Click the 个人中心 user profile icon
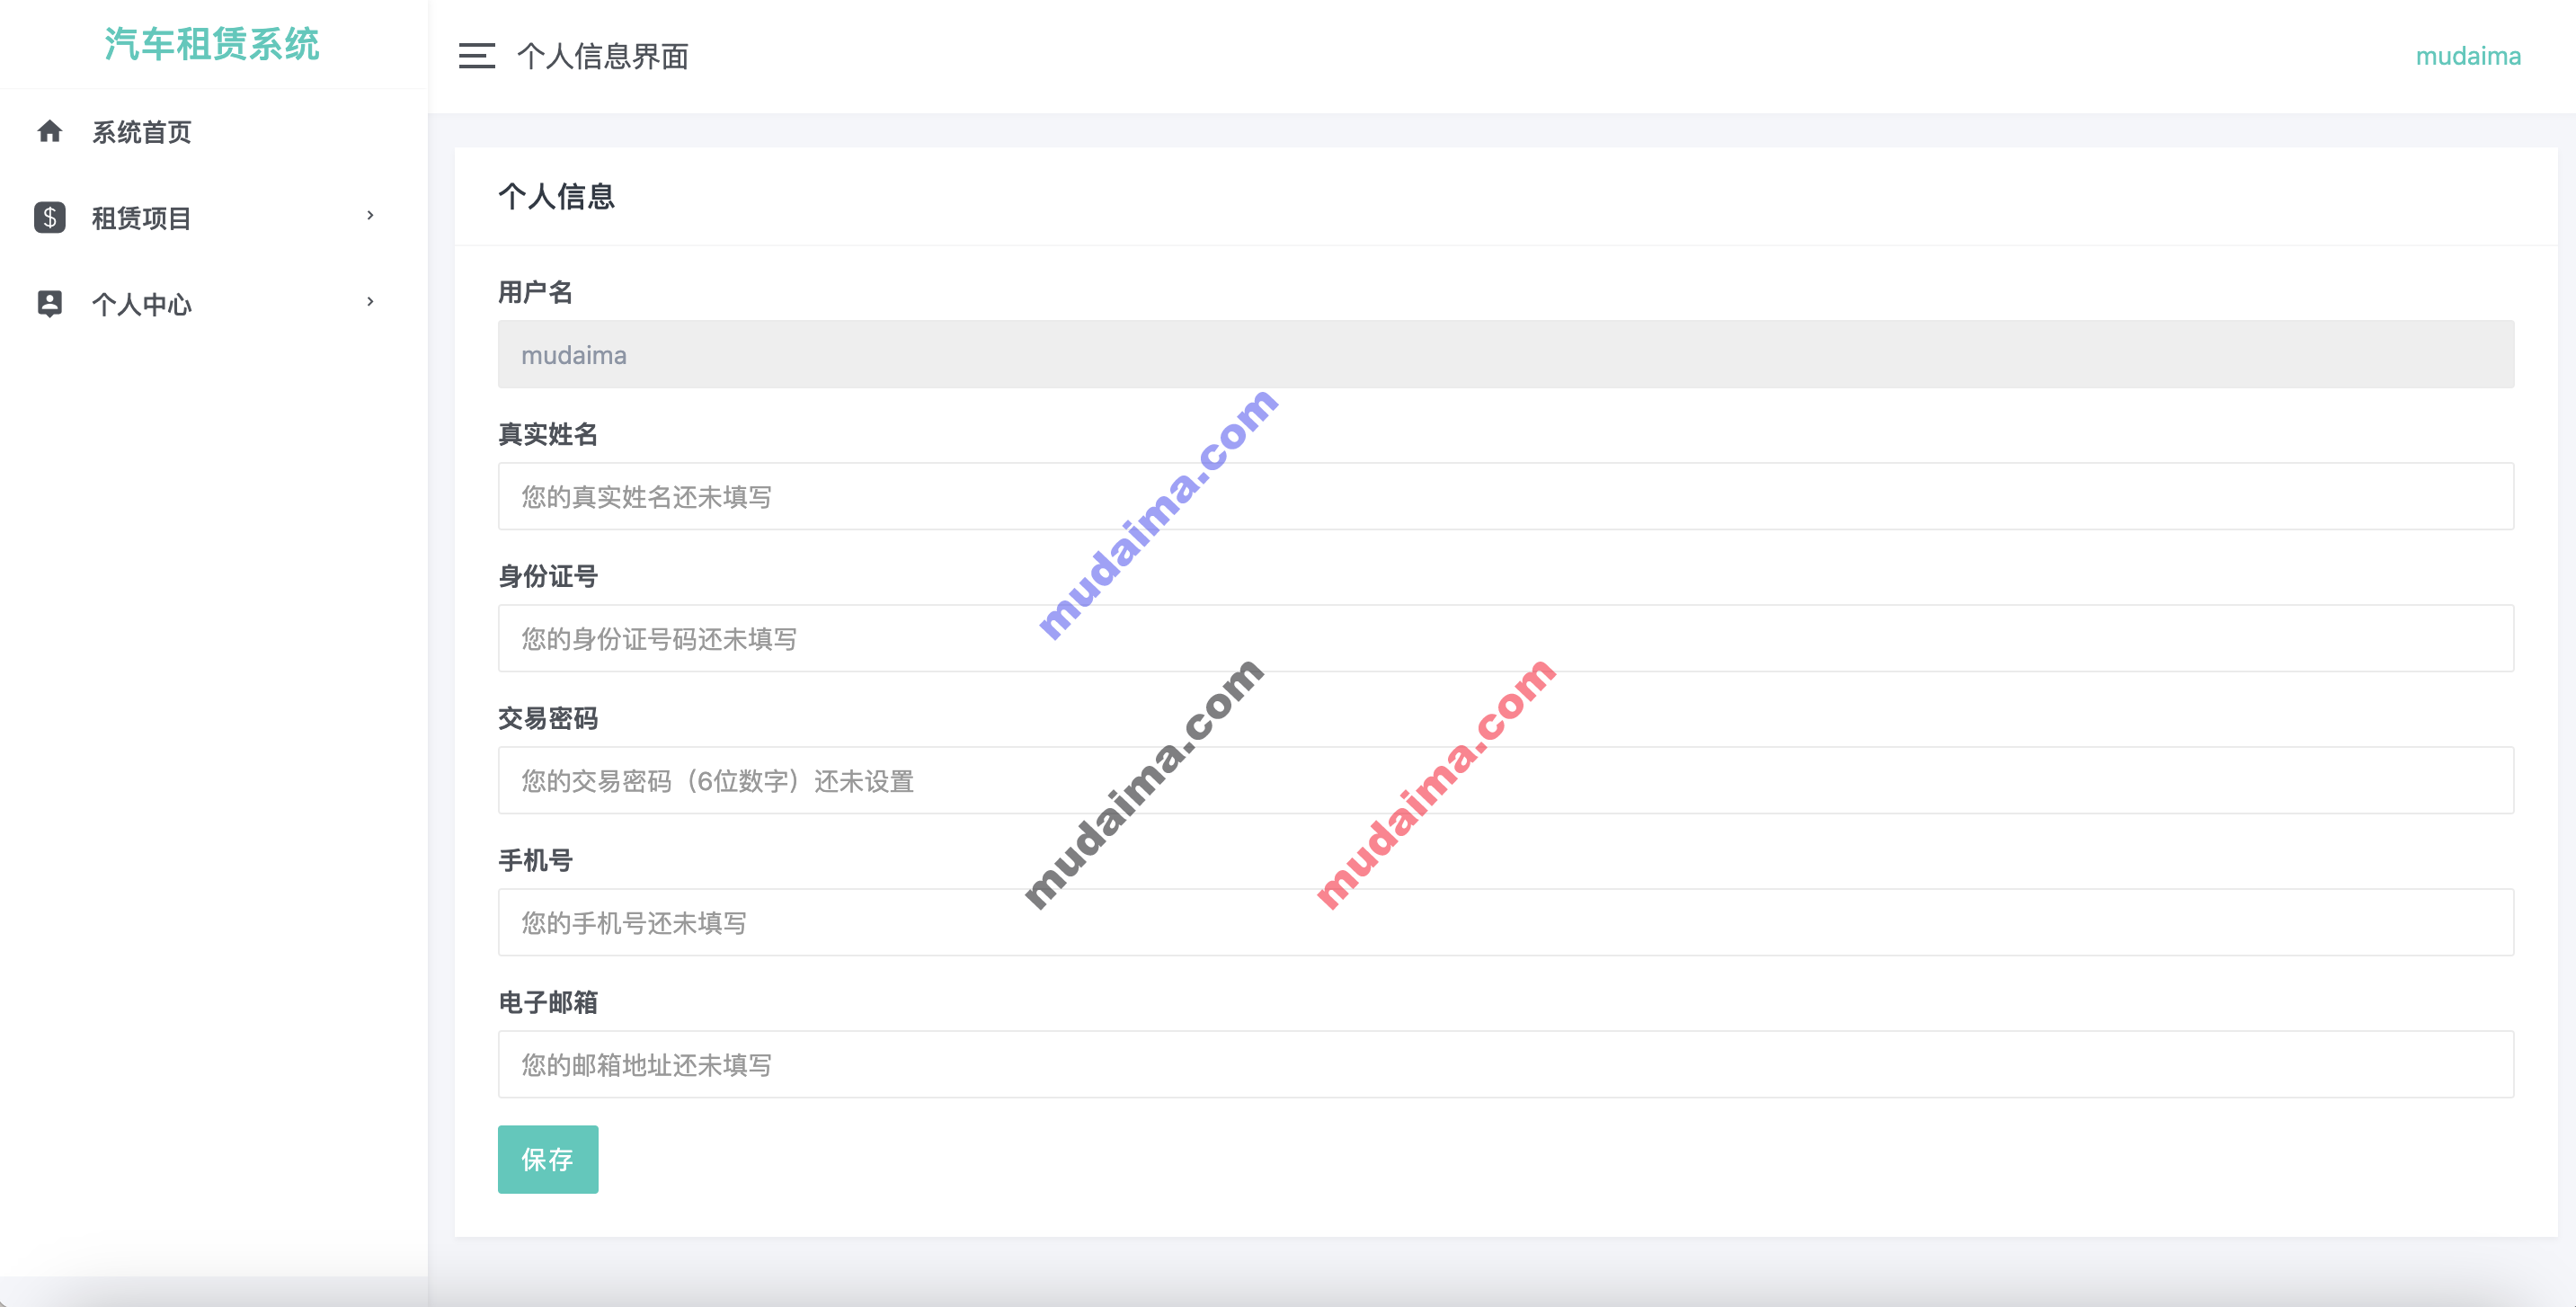The image size is (2576, 1307). tap(49, 304)
